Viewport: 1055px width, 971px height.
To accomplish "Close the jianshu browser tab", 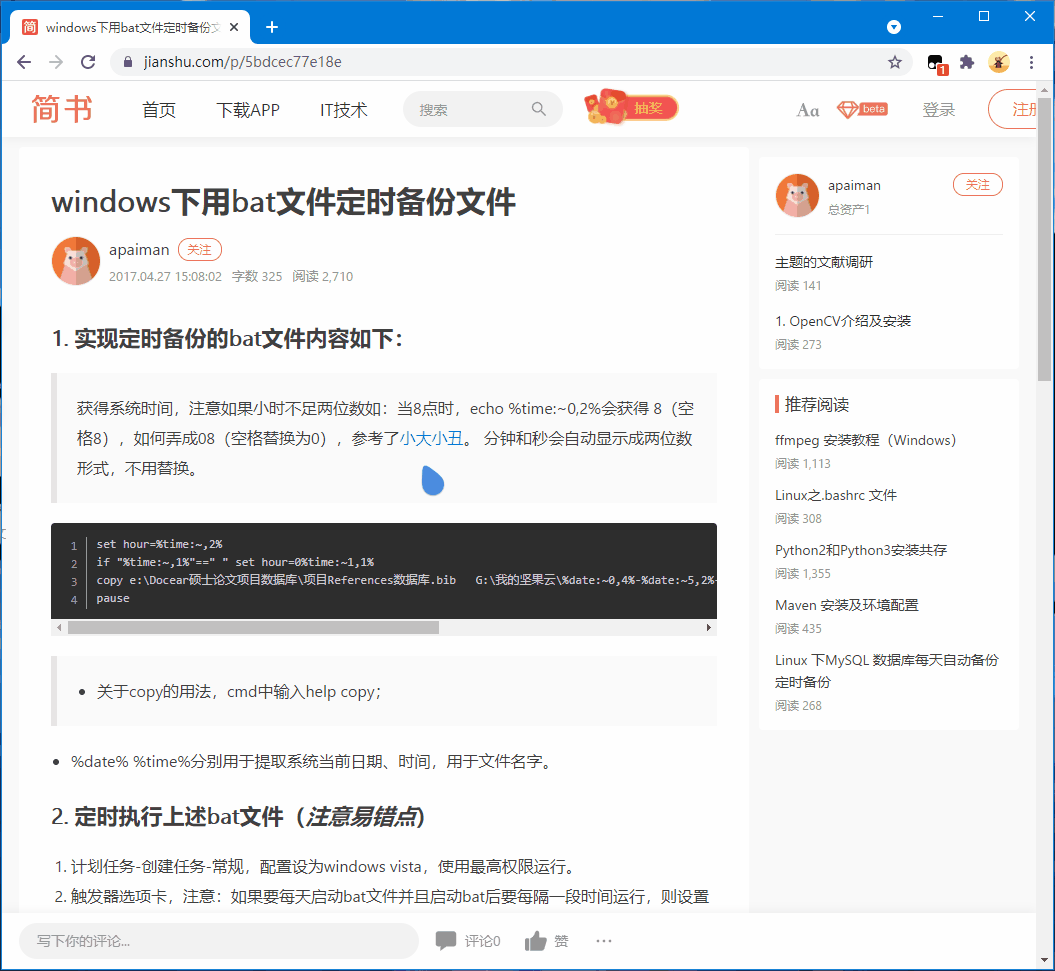I will coord(234,27).
